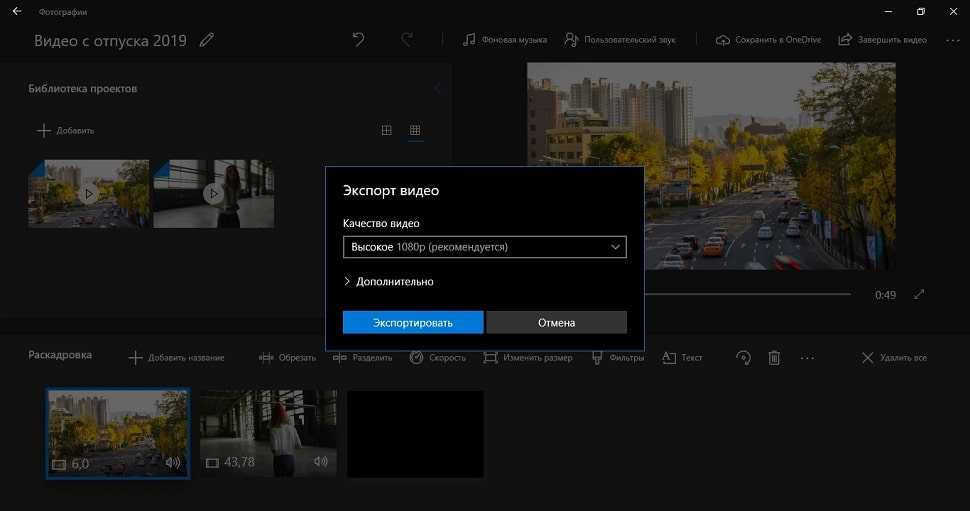Click the preview playback seek bar
The width and height of the screenshot is (970, 511).
coord(750,294)
